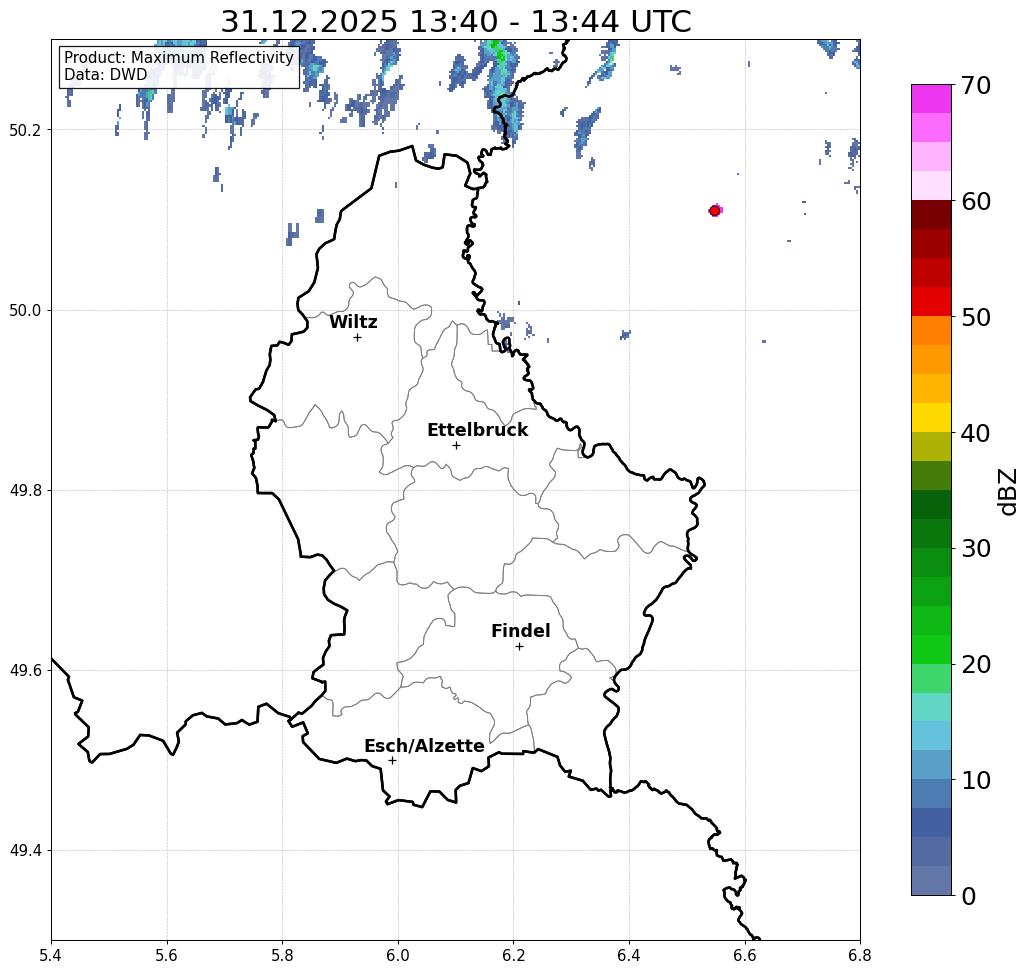Click the 30 tick on the colorbar

coord(975,549)
